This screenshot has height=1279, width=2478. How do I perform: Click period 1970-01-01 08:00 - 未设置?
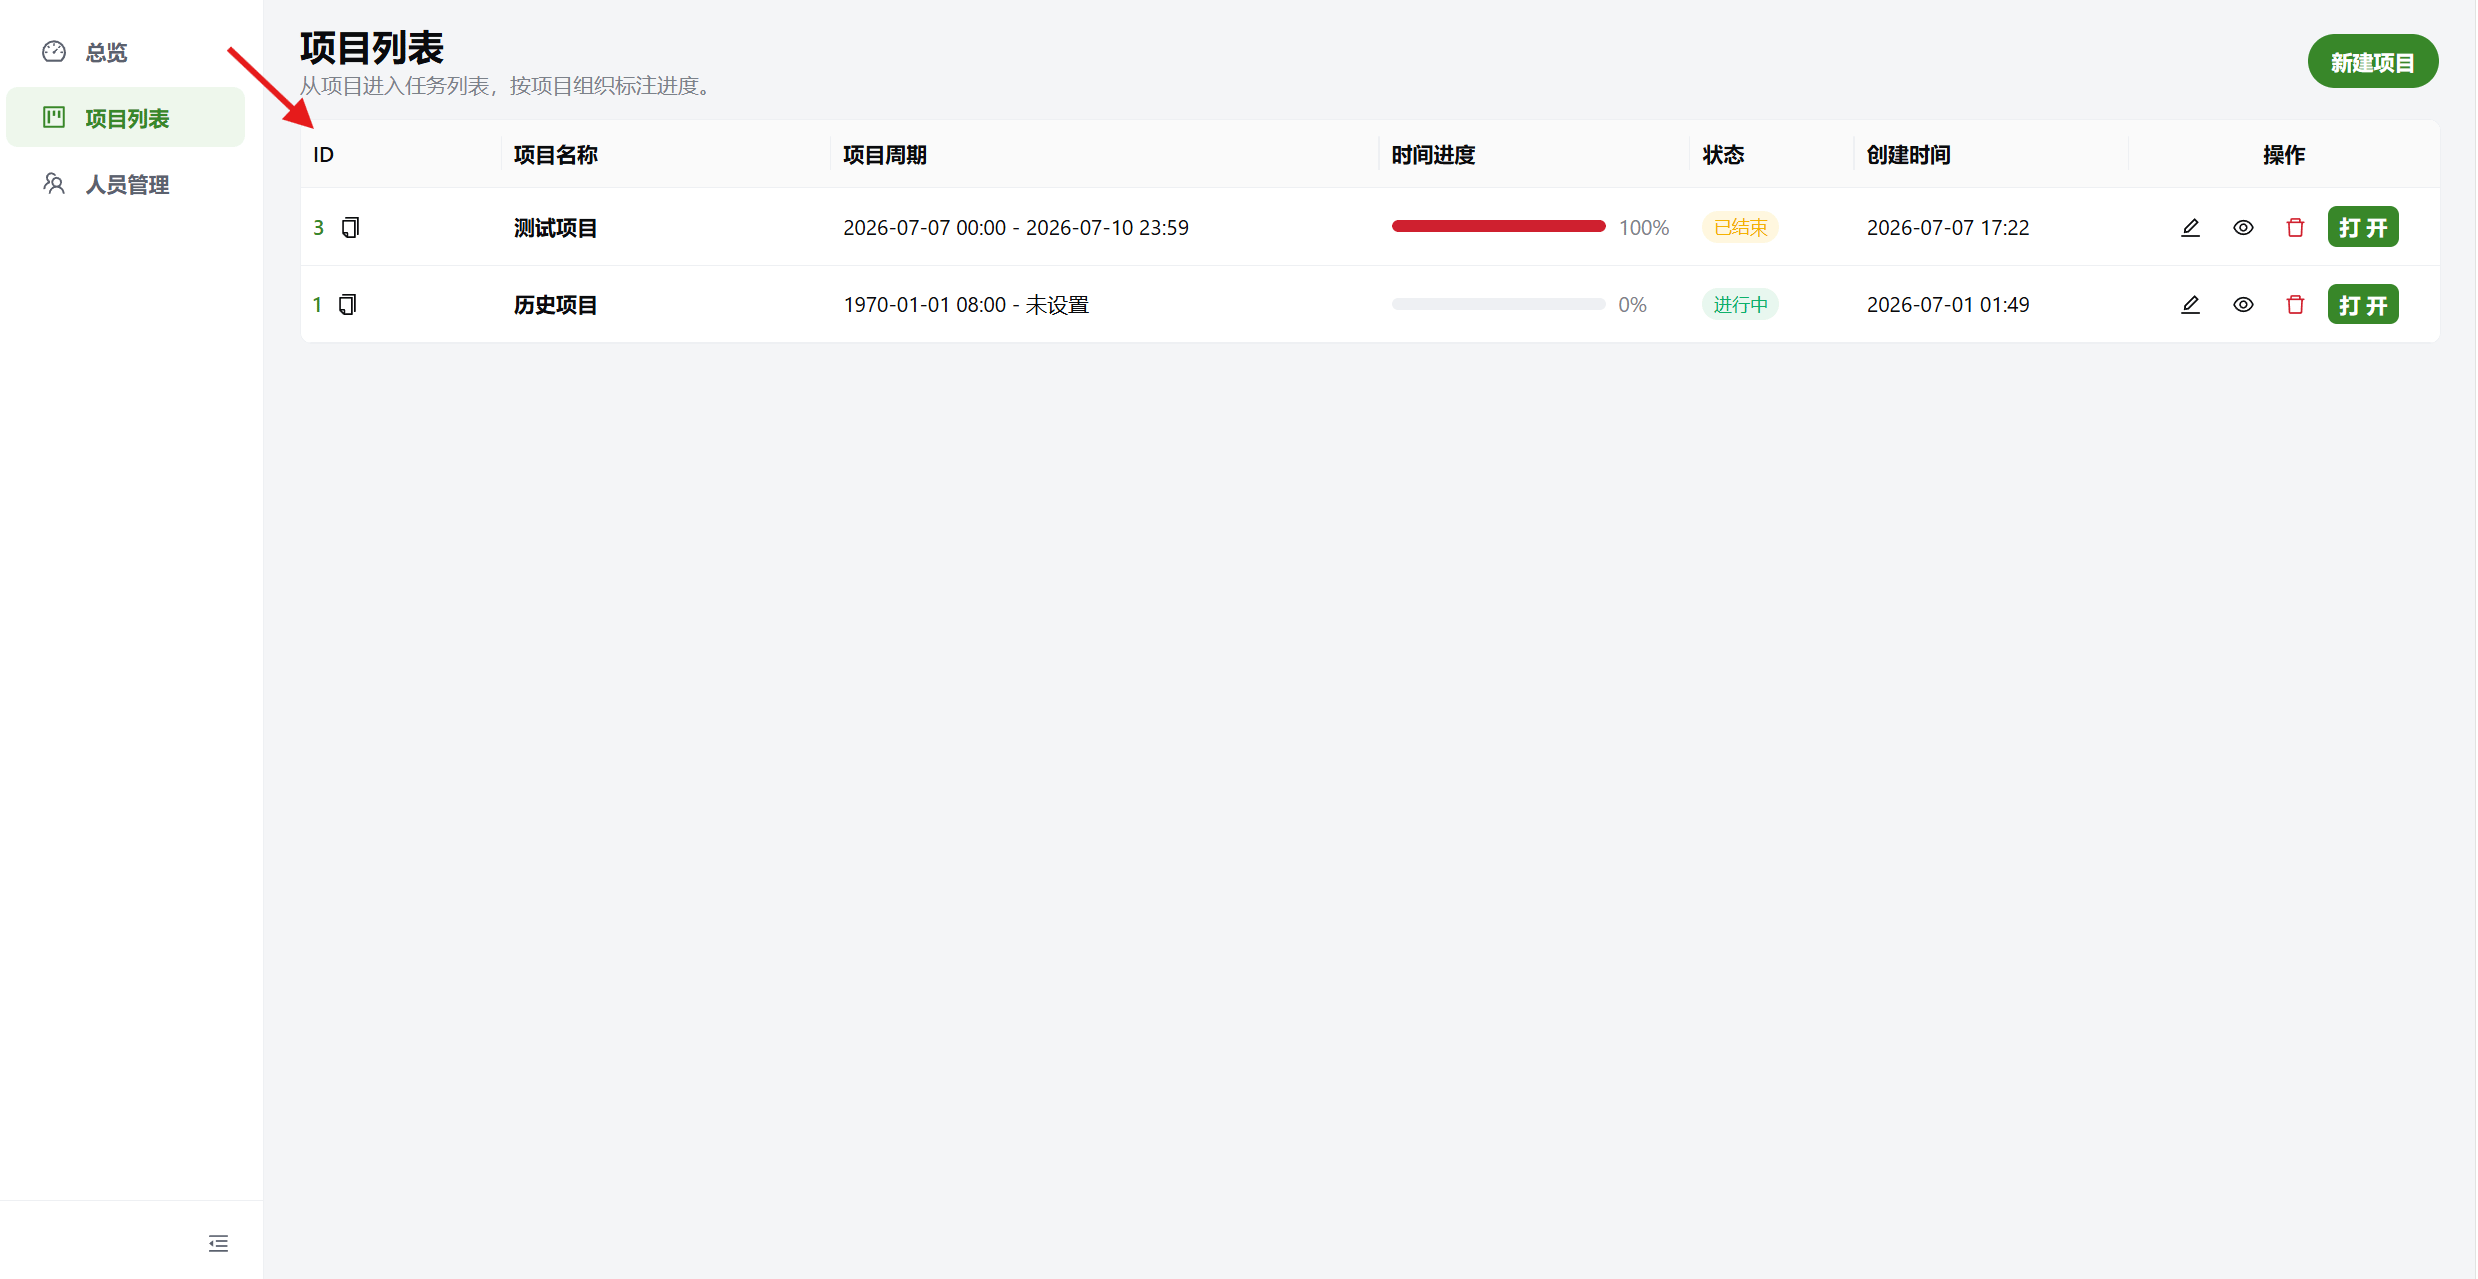[966, 305]
